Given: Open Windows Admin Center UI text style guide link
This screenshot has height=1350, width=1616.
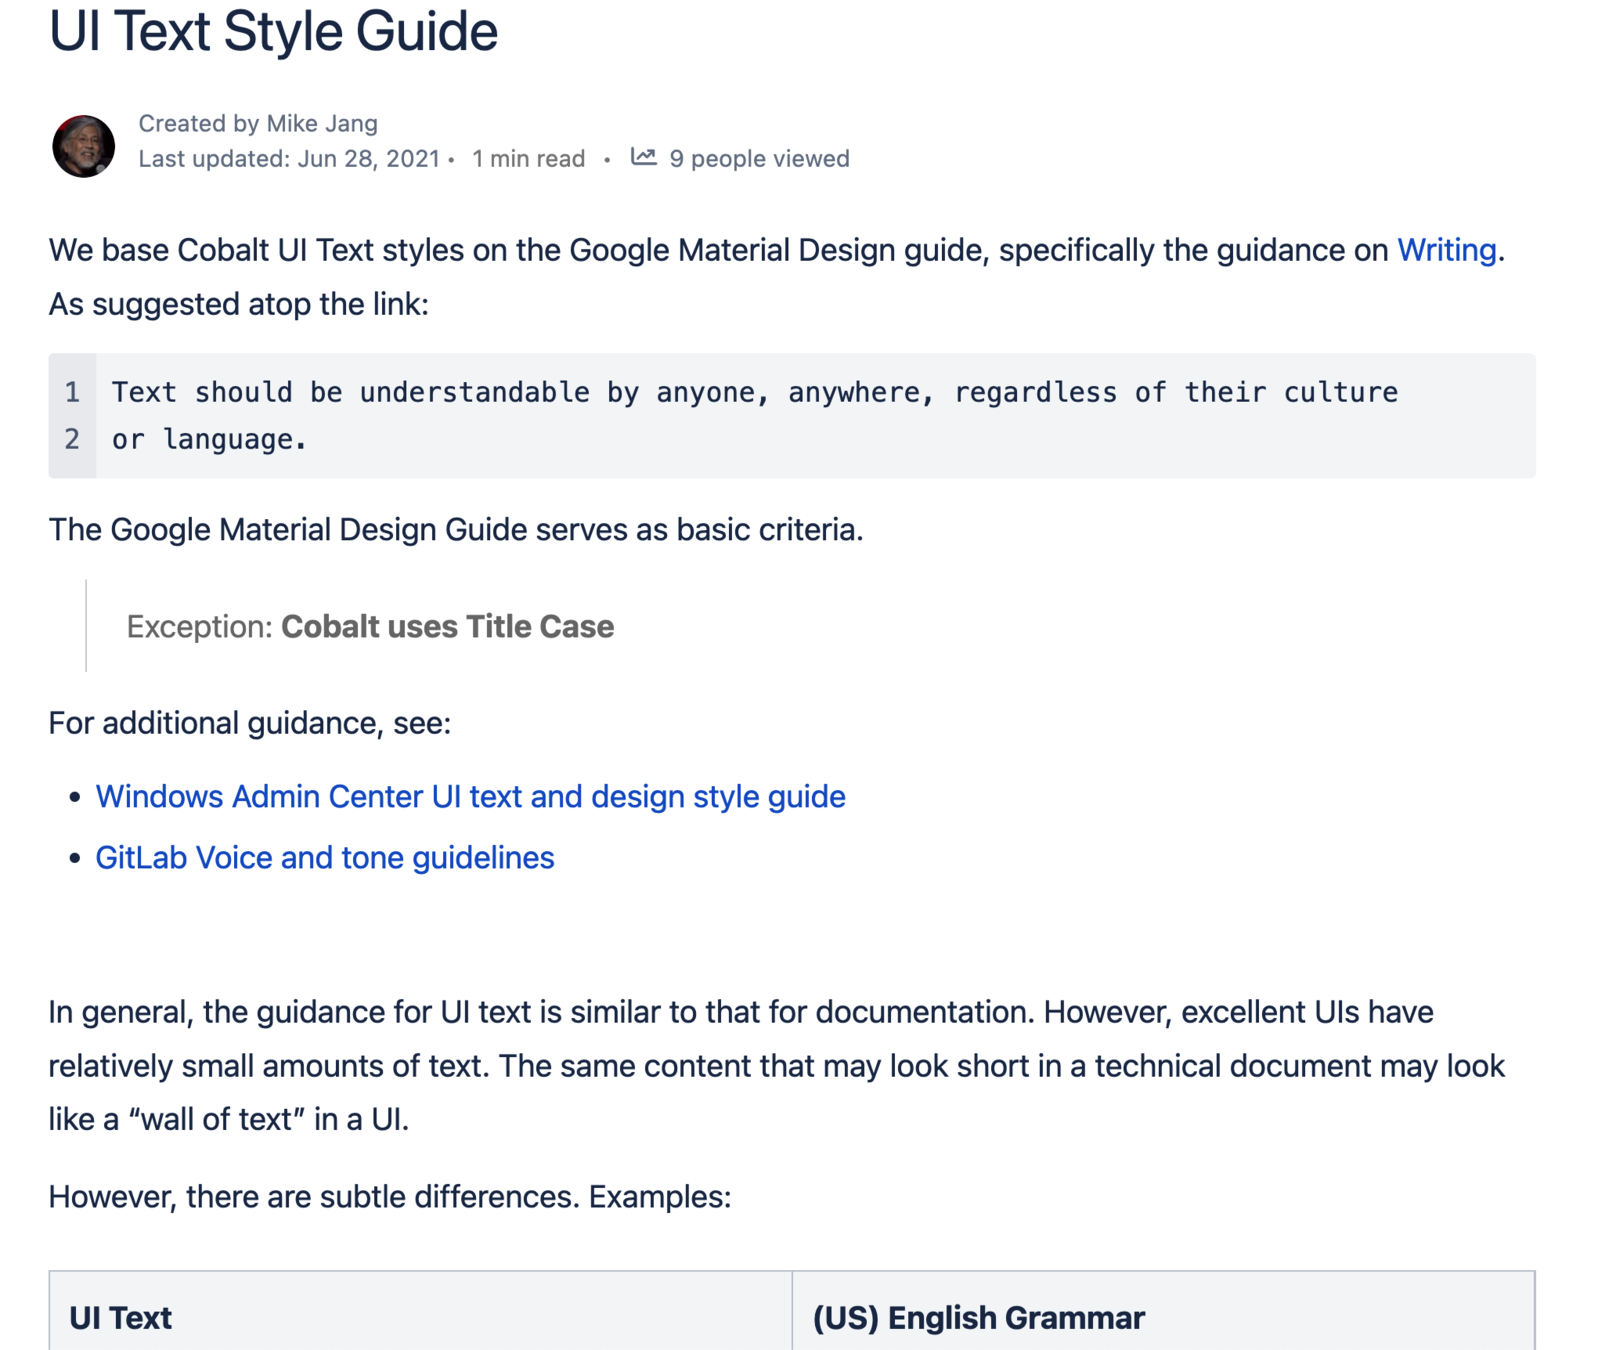Looking at the screenshot, I should (x=470, y=797).
